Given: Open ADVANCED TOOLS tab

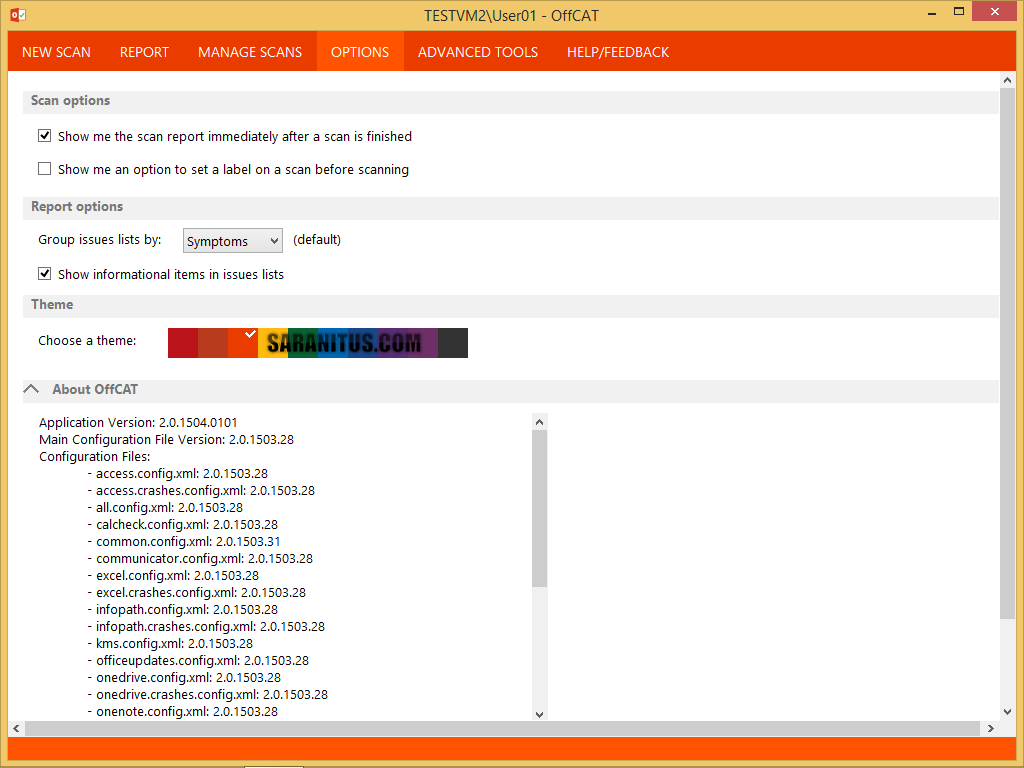Looking at the screenshot, I should 478,52.
